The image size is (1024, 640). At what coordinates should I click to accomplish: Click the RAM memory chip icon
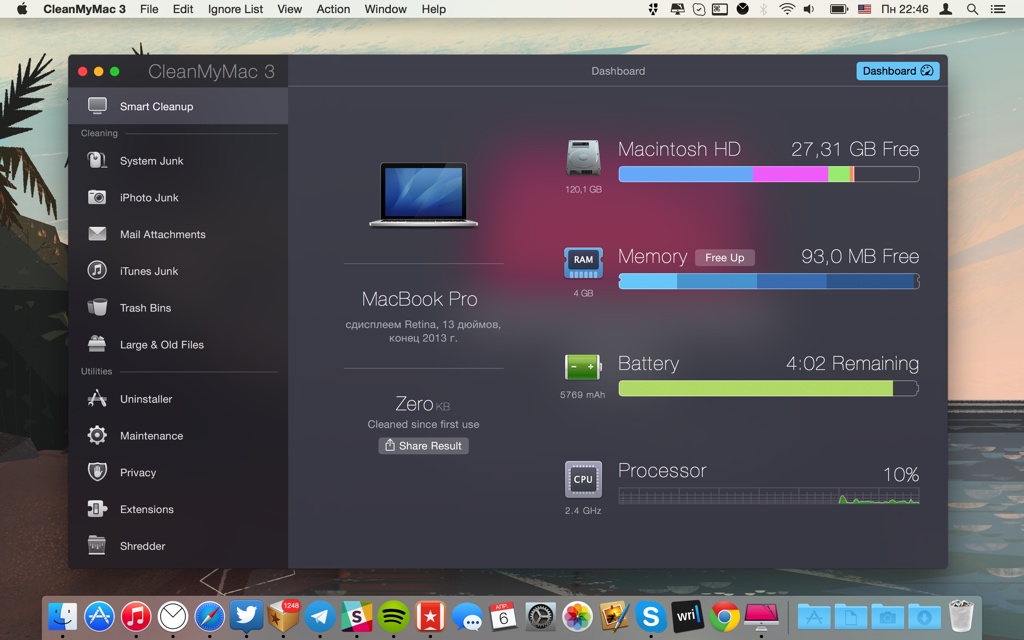tap(583, 262)
